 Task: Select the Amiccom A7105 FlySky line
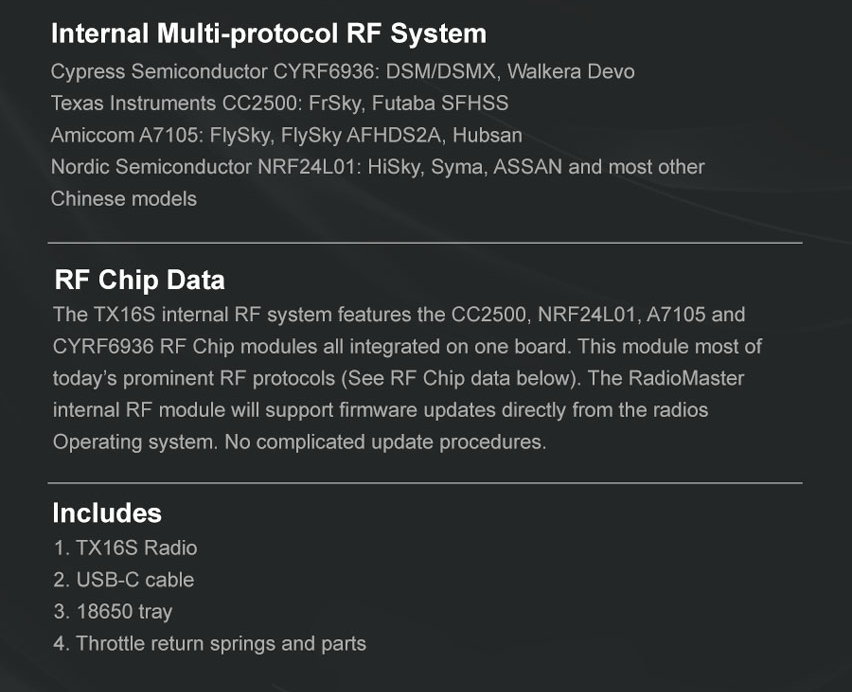286,135
